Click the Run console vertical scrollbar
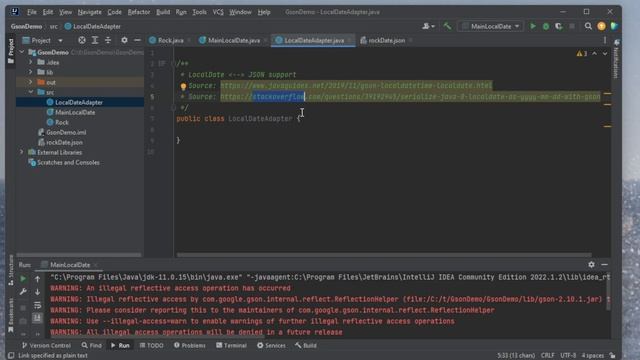The height and width of the screenshot is (360, 640). click(608, 291)
